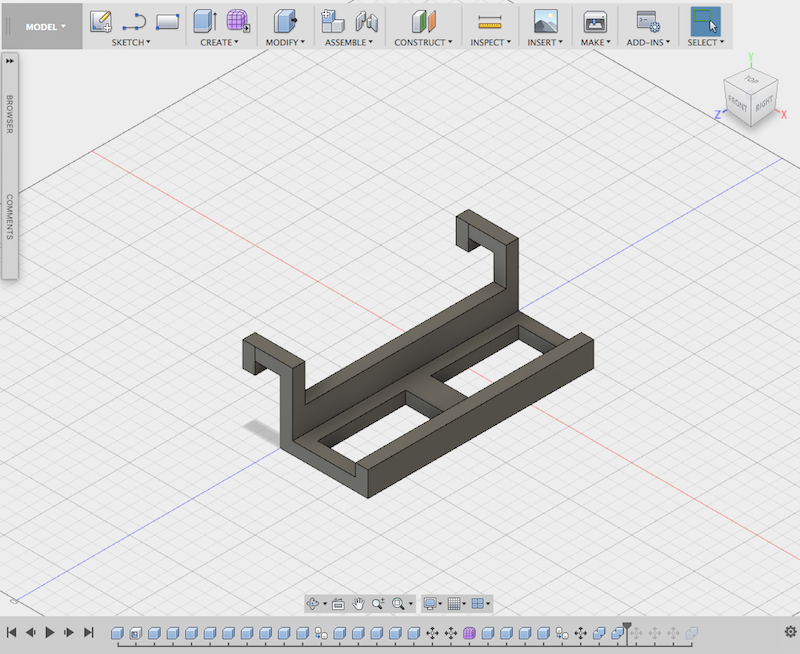This screenshot has width=800, height=654.
Task: Start a new sketch with Create Sketch icon
Action: 101,21
